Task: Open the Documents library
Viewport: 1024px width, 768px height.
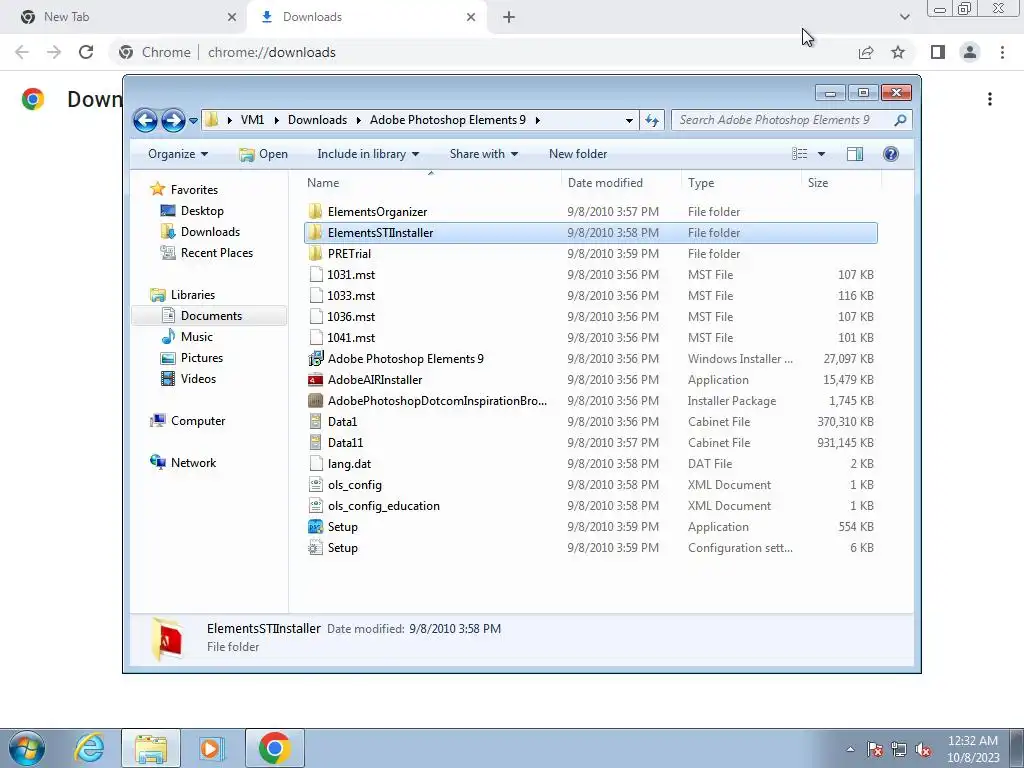Action: [210, 315]
